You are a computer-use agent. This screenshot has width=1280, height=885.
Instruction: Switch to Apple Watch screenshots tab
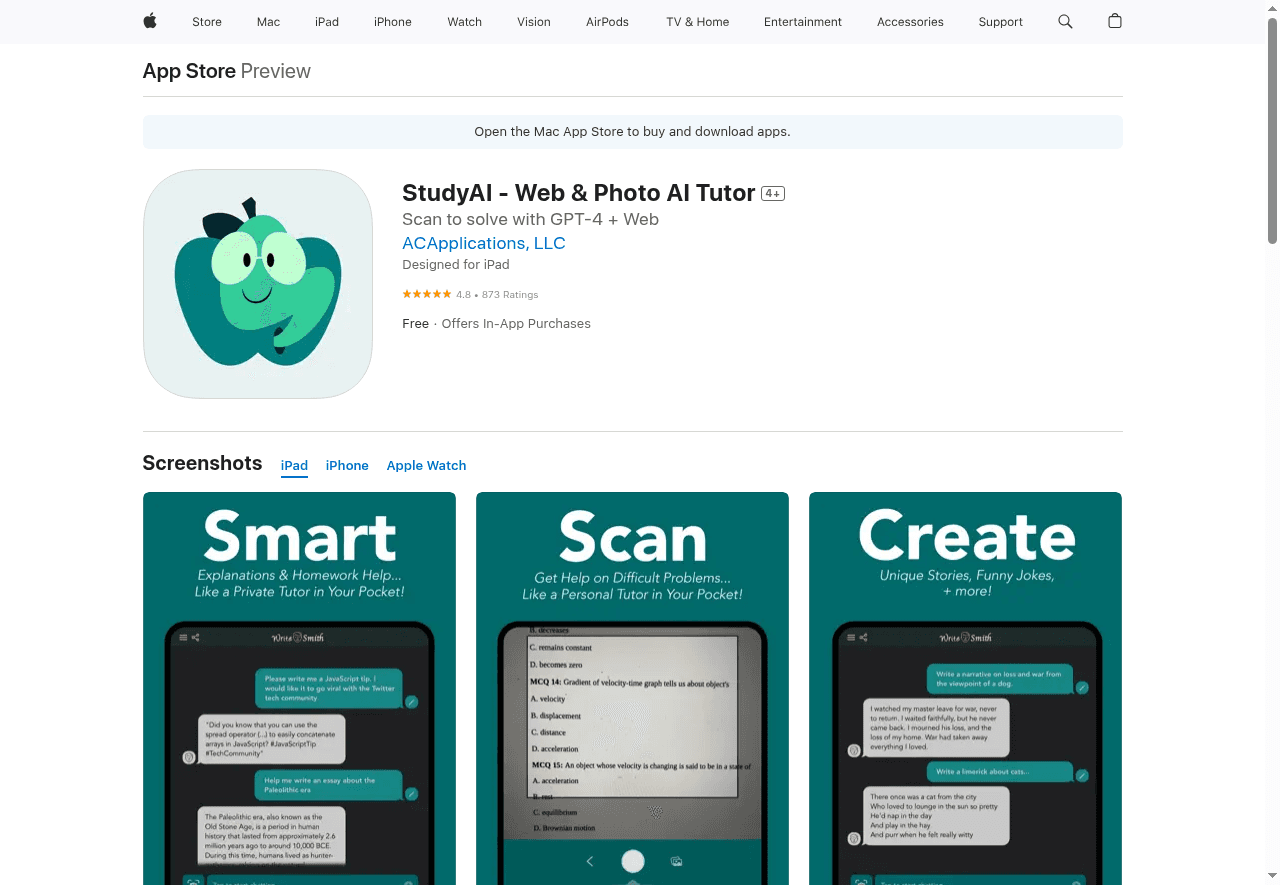click(426, 465)
